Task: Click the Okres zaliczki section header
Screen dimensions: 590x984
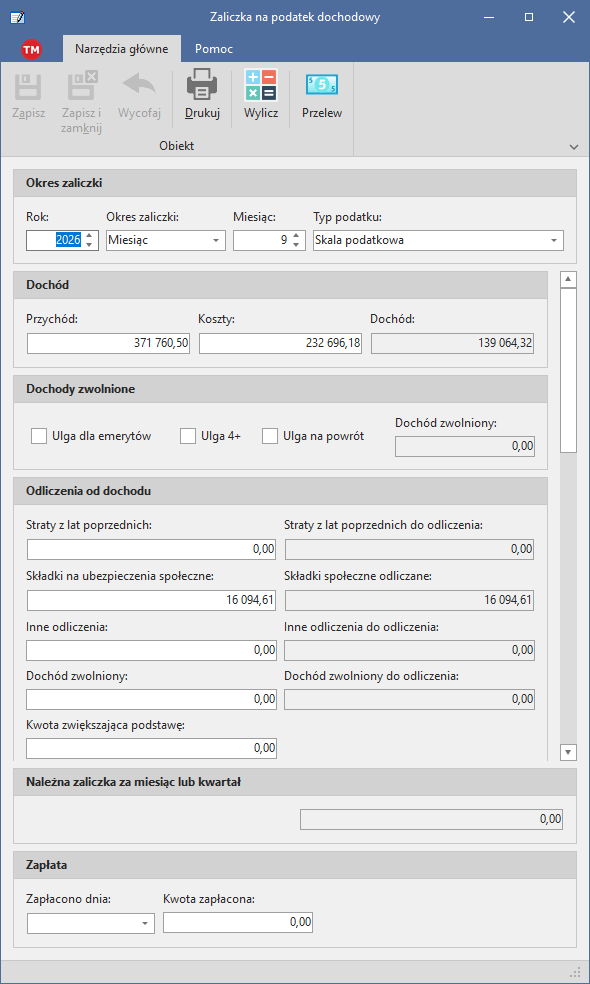Action: 295,183
